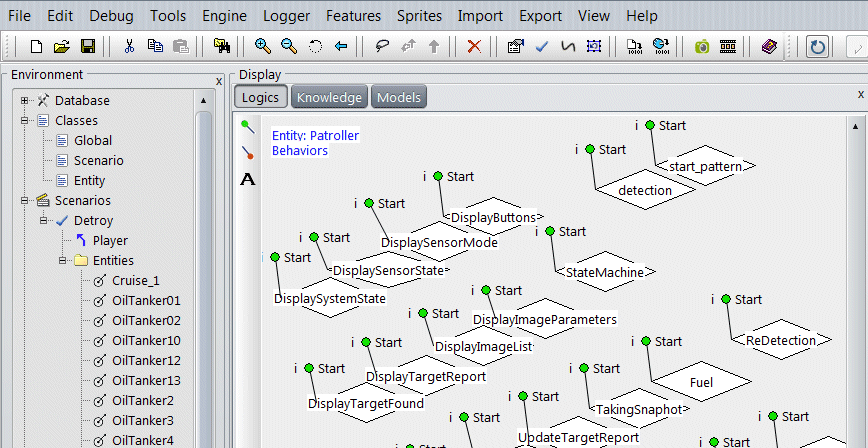Screen dimensions: 868x448
Task: Click the Open folder toolbar icon
Action: (x=62, y=47)
